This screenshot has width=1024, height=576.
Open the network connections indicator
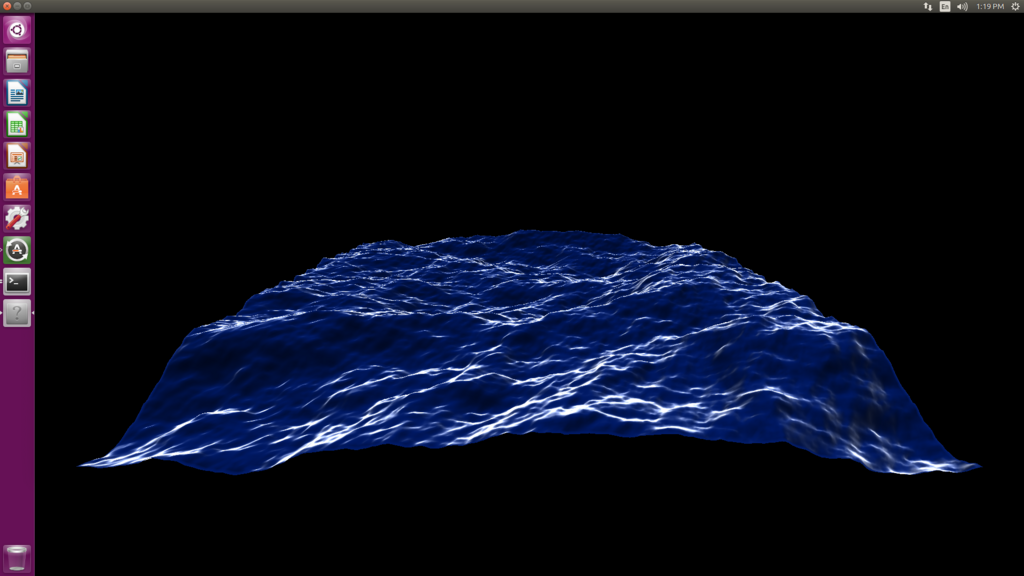pos(927,7)
